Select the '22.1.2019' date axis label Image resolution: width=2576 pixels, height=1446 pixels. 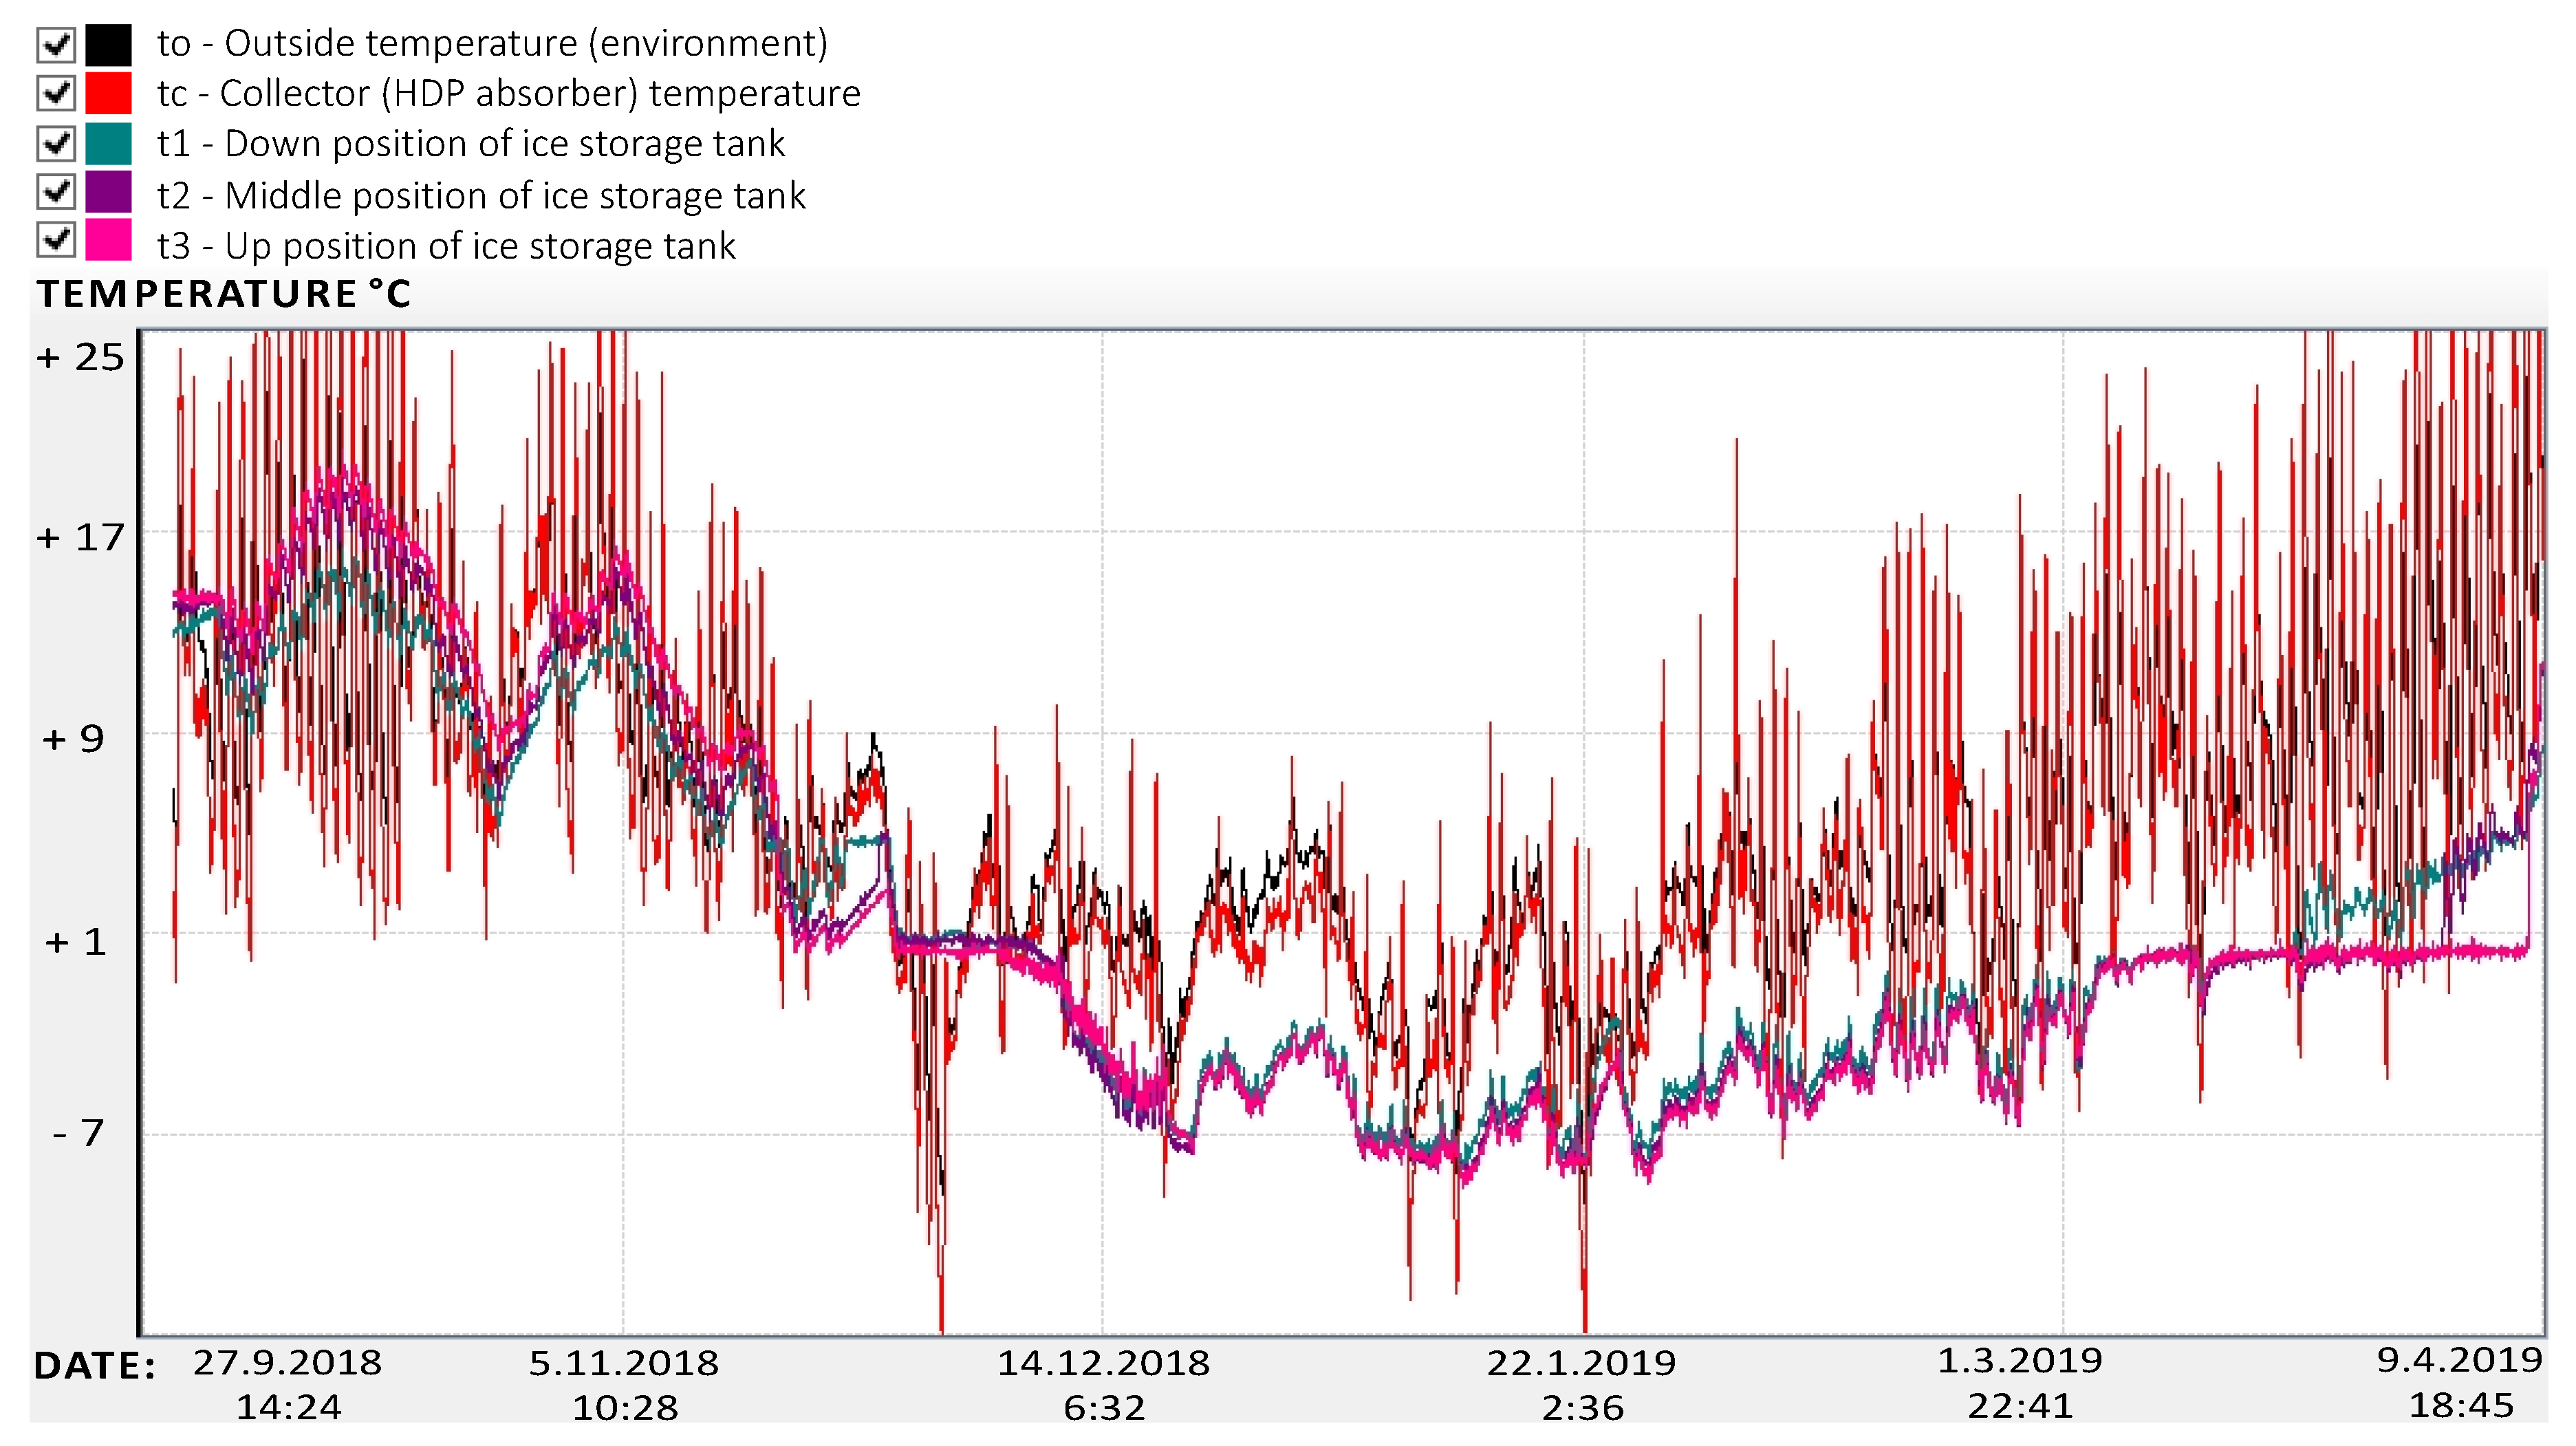click(x=1581, y=1363)
